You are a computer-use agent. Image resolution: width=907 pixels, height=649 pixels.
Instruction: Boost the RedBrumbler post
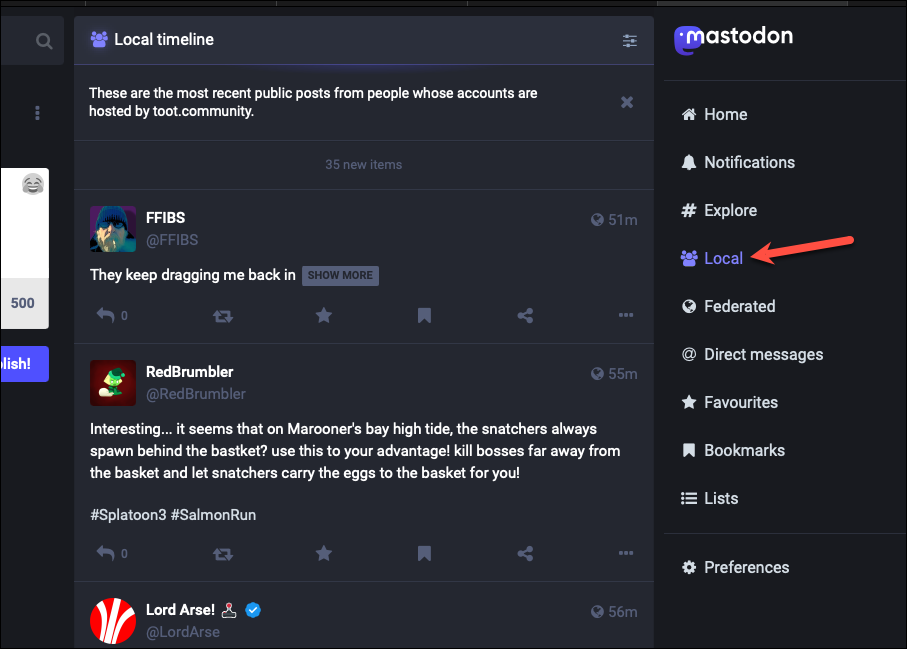tap(223, 554)
